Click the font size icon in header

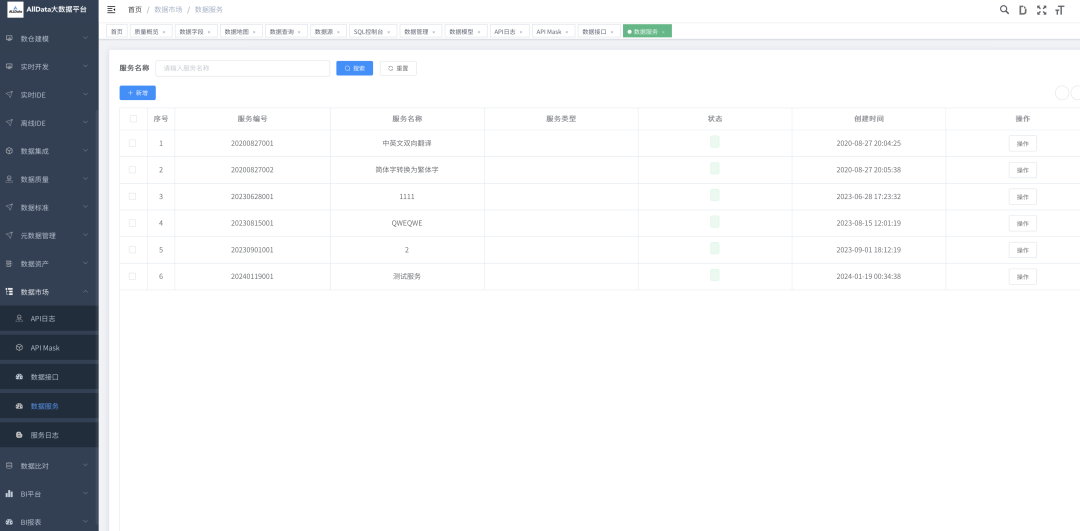point(1060,9)
